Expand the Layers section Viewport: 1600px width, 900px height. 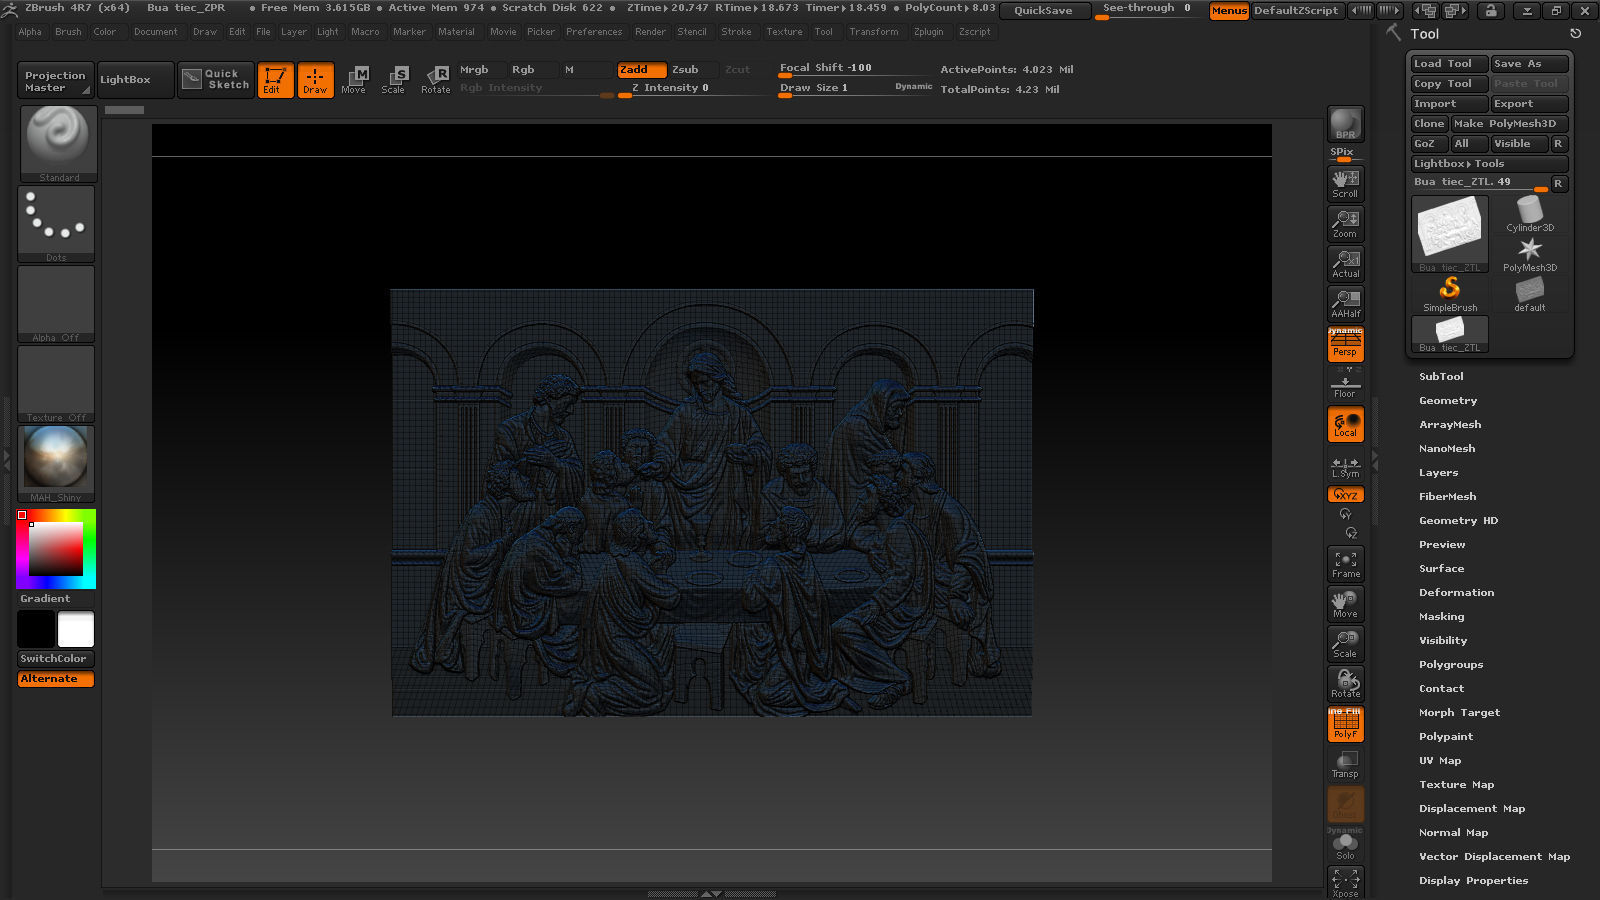pos(1438,472)
